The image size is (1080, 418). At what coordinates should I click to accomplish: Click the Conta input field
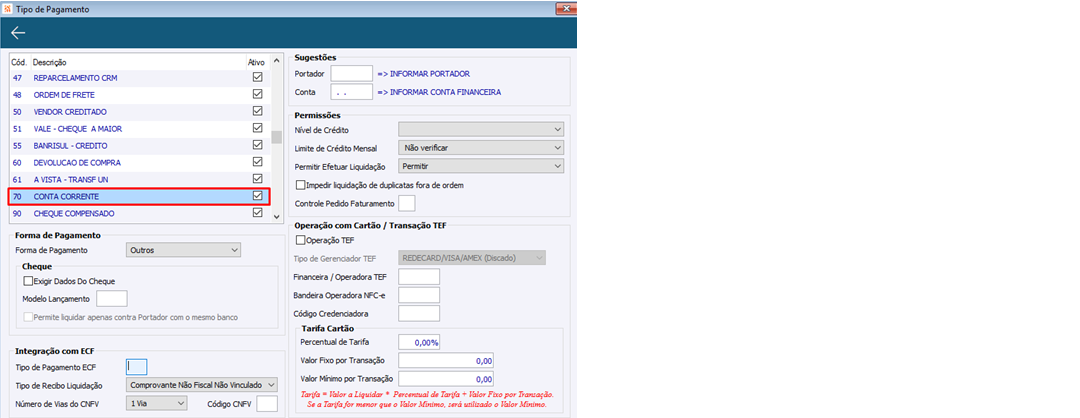(351, 92)
